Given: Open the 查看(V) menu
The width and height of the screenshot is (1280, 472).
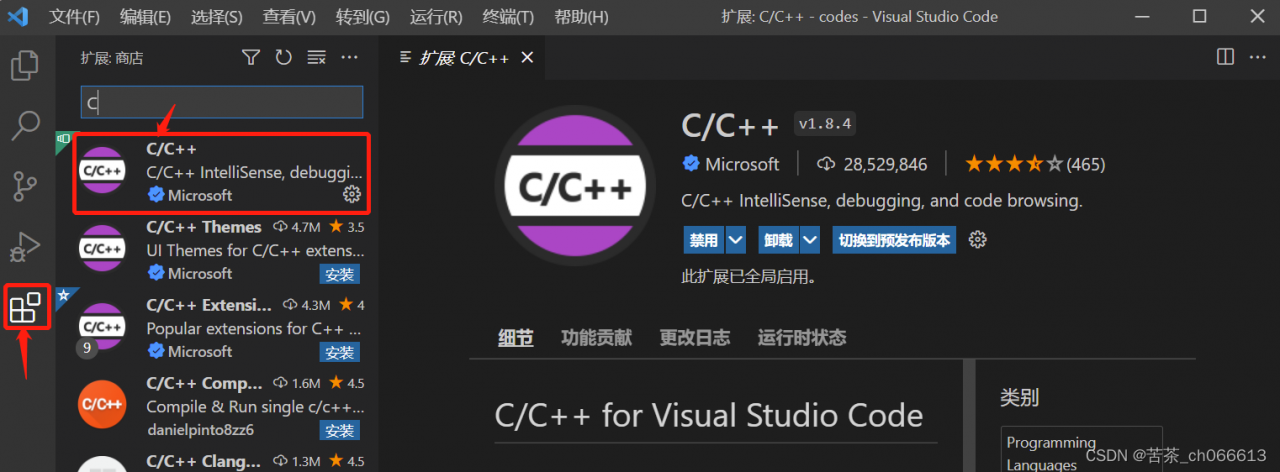Looking at the screenshot, I should pyautogui.click(x=289, y=17).
